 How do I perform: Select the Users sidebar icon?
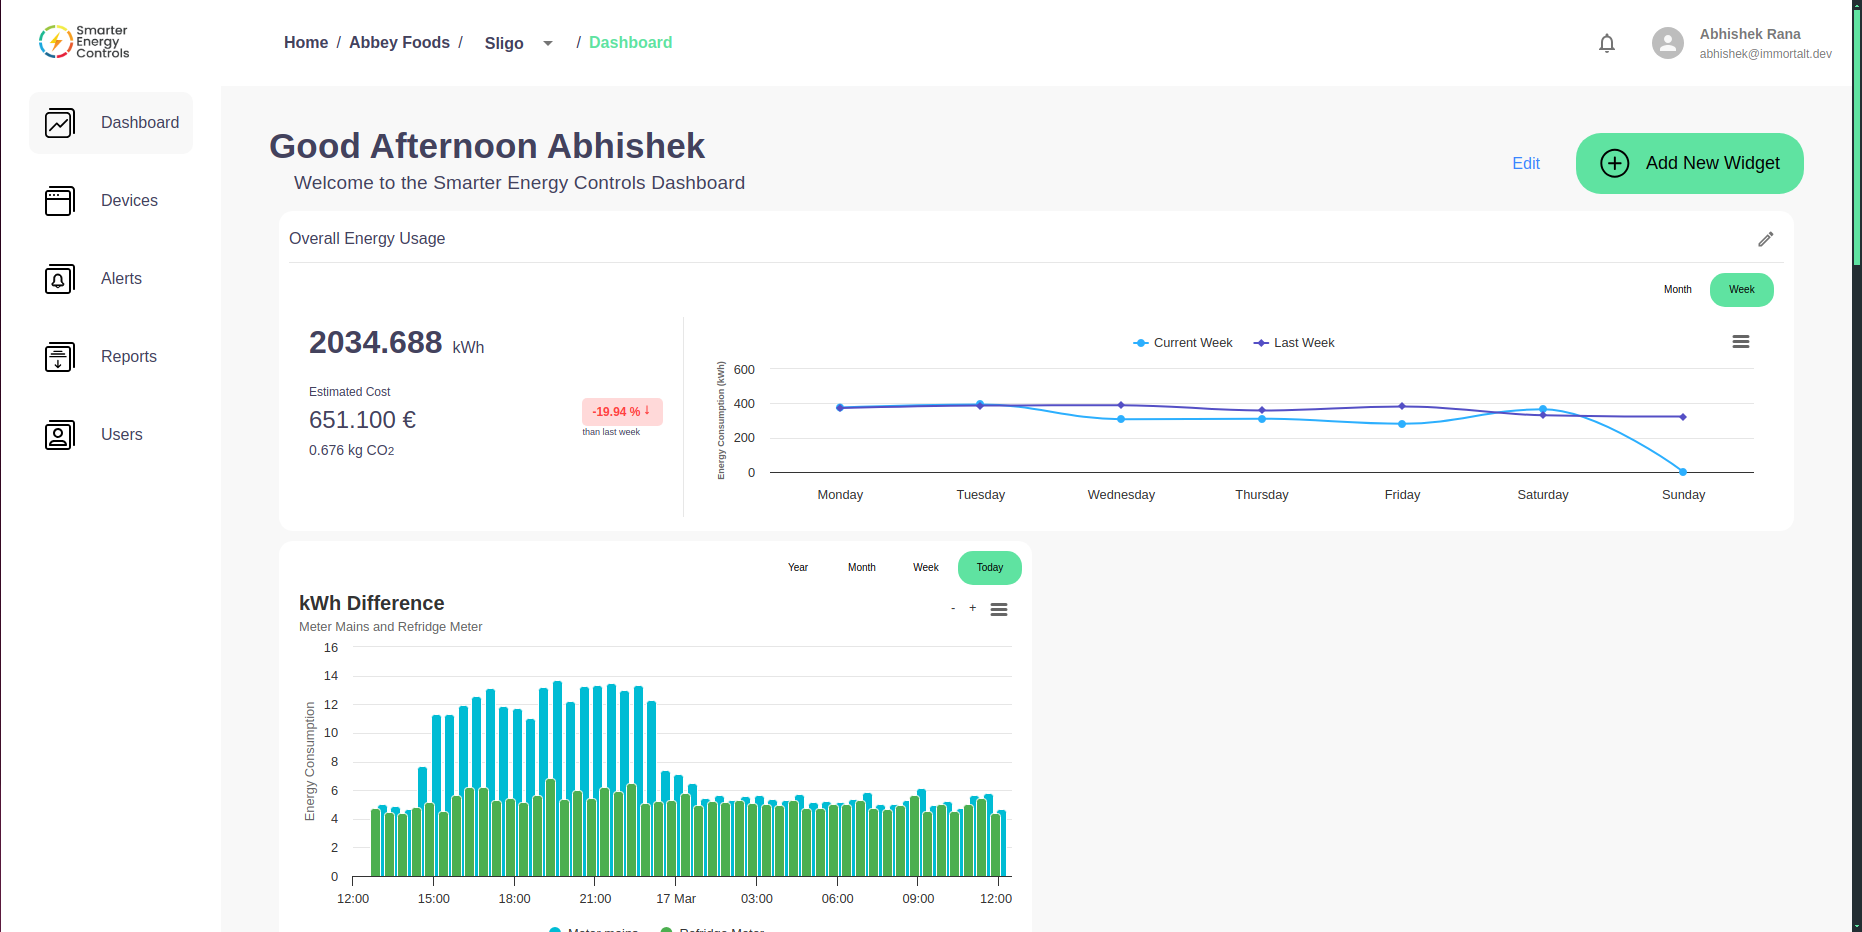[60, 434]
